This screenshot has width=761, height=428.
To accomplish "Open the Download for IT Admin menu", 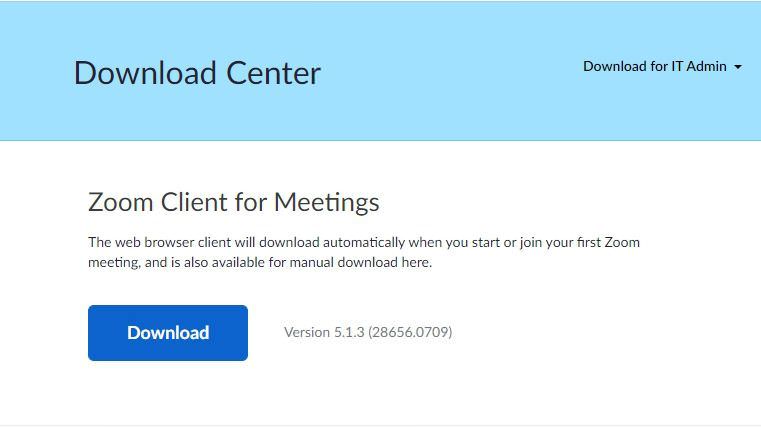I will point(662,66).
